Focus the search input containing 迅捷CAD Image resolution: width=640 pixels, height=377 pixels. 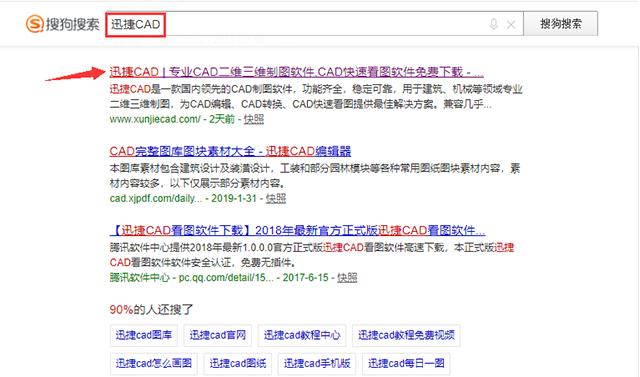click(314, 24)
